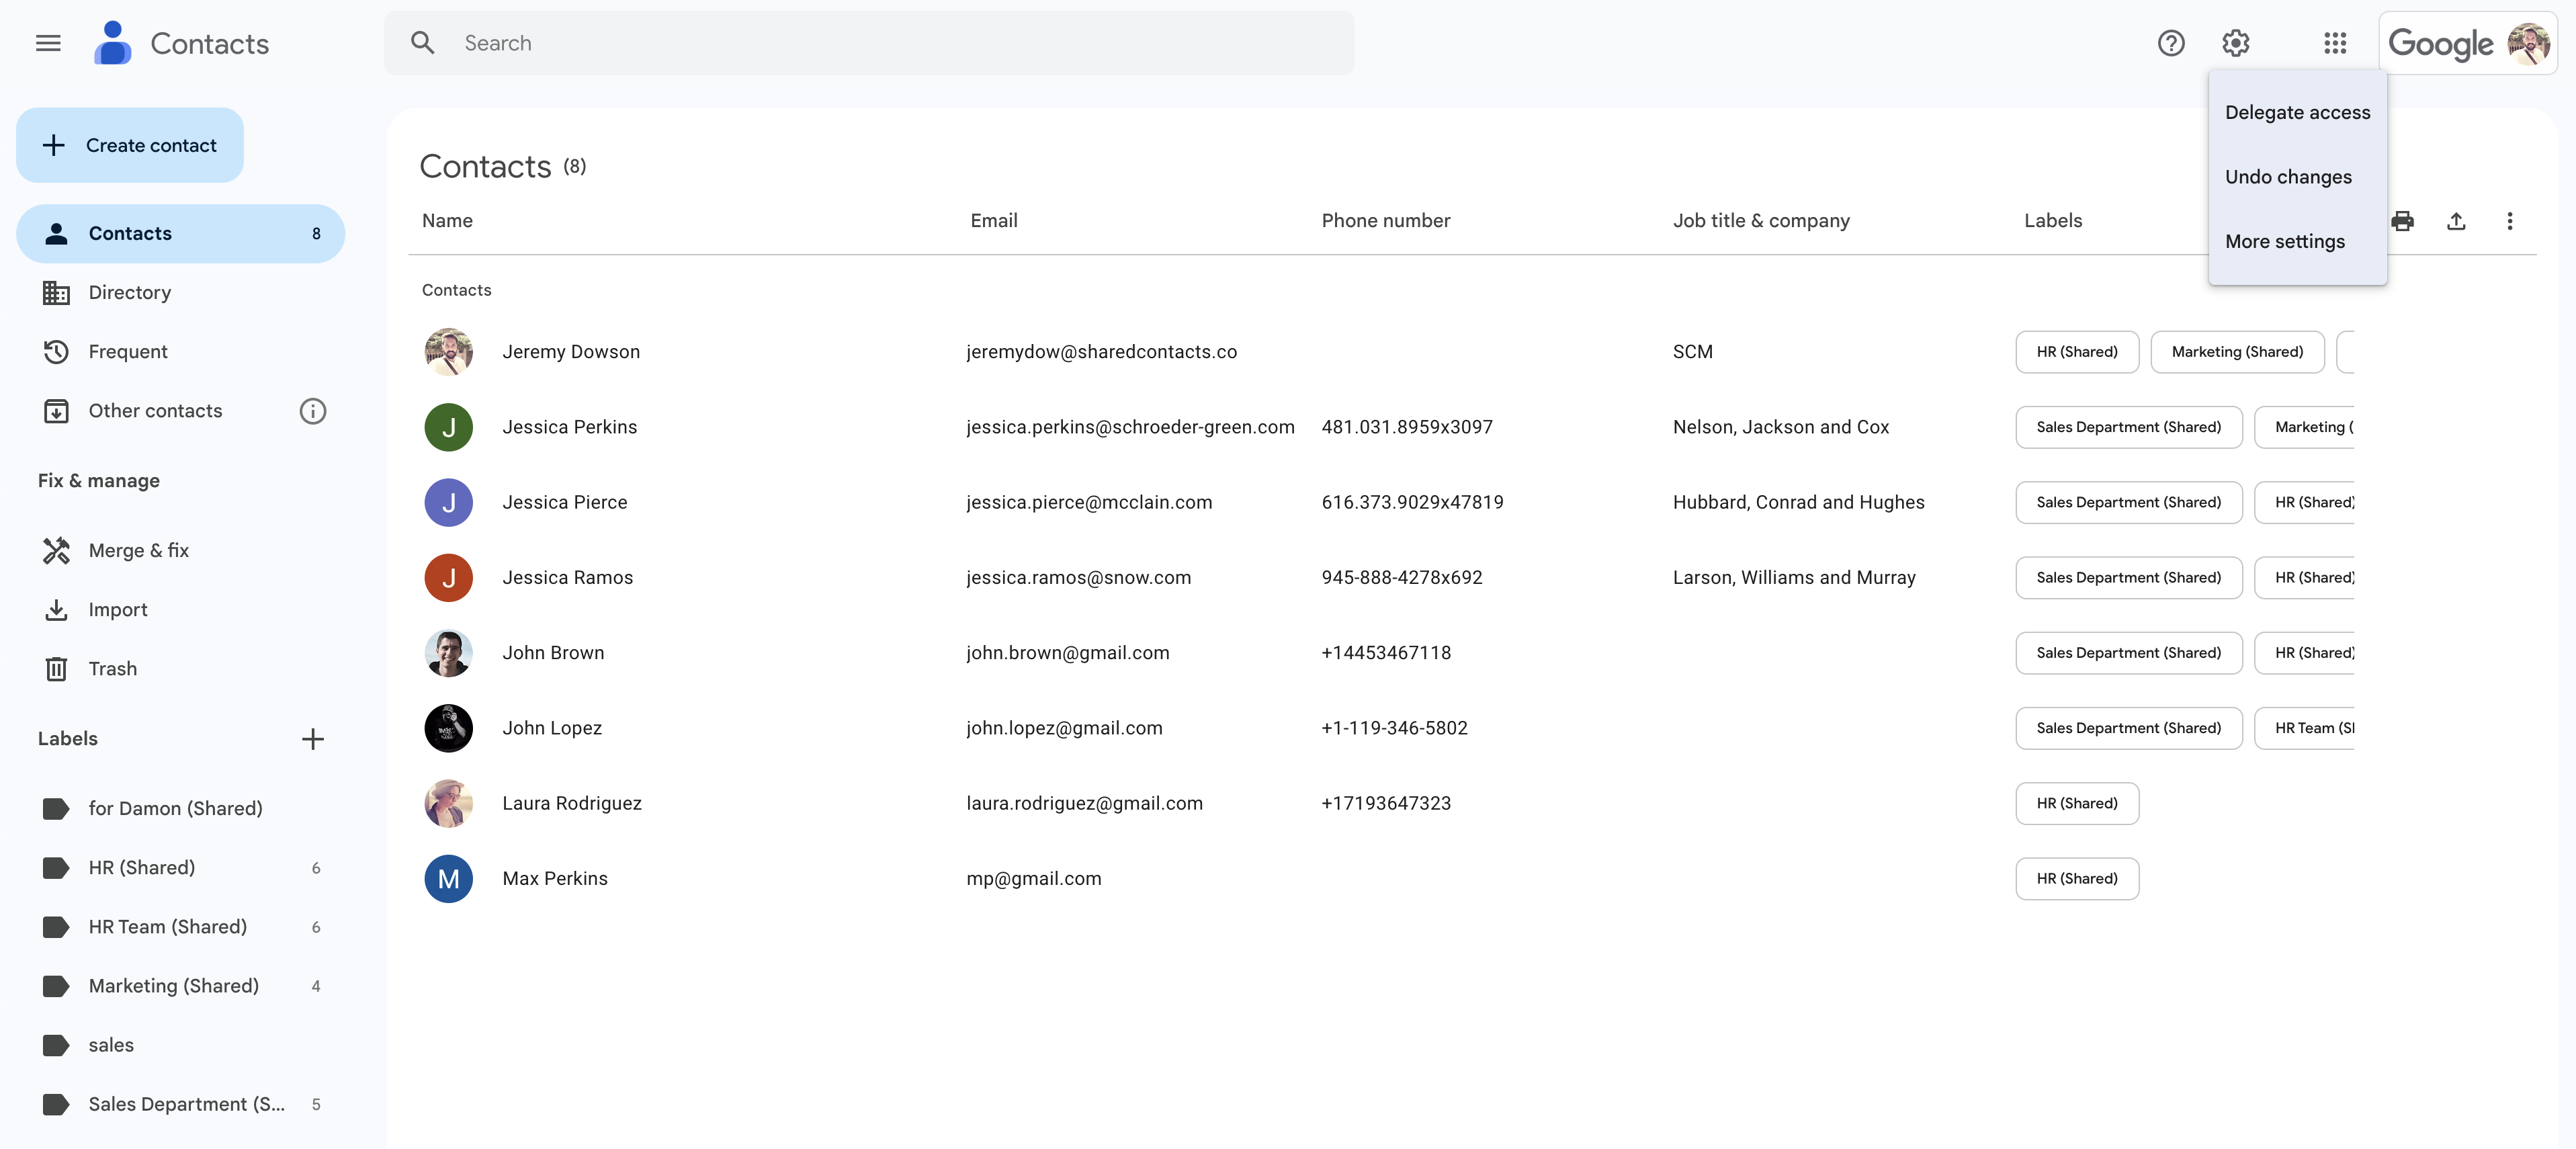Open the Google apps grid
Viewport: 2576px width, 1149px height.
[x=2334, y=43]
